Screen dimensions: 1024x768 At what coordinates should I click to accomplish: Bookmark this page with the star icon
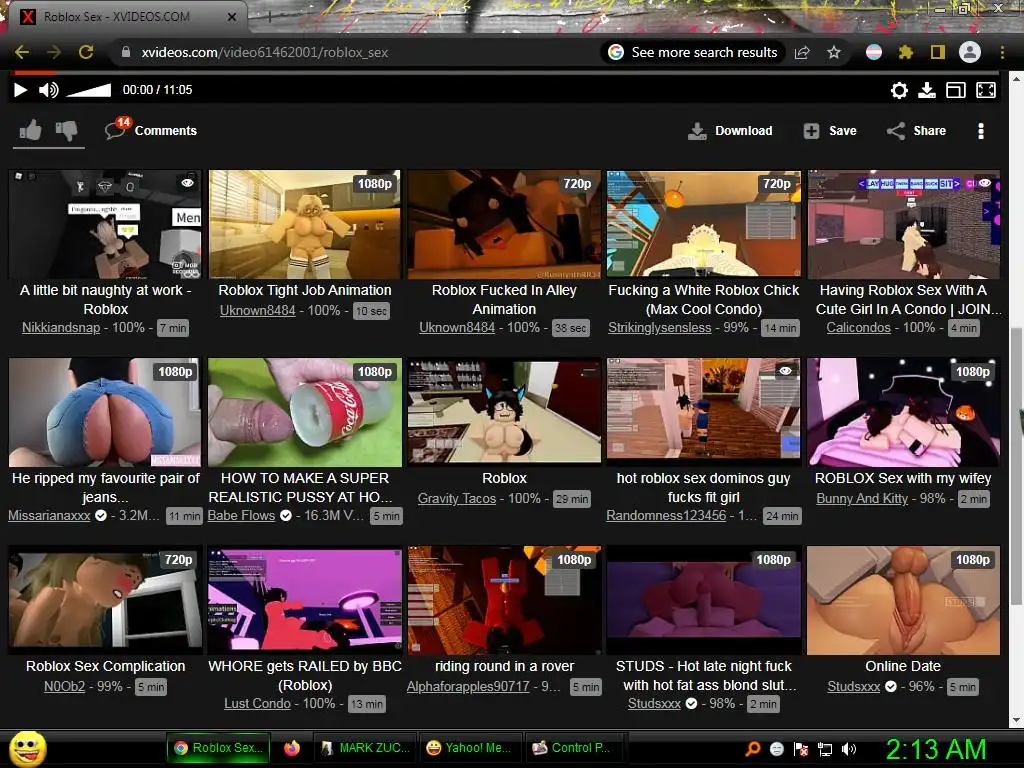(x=834, y=52)
